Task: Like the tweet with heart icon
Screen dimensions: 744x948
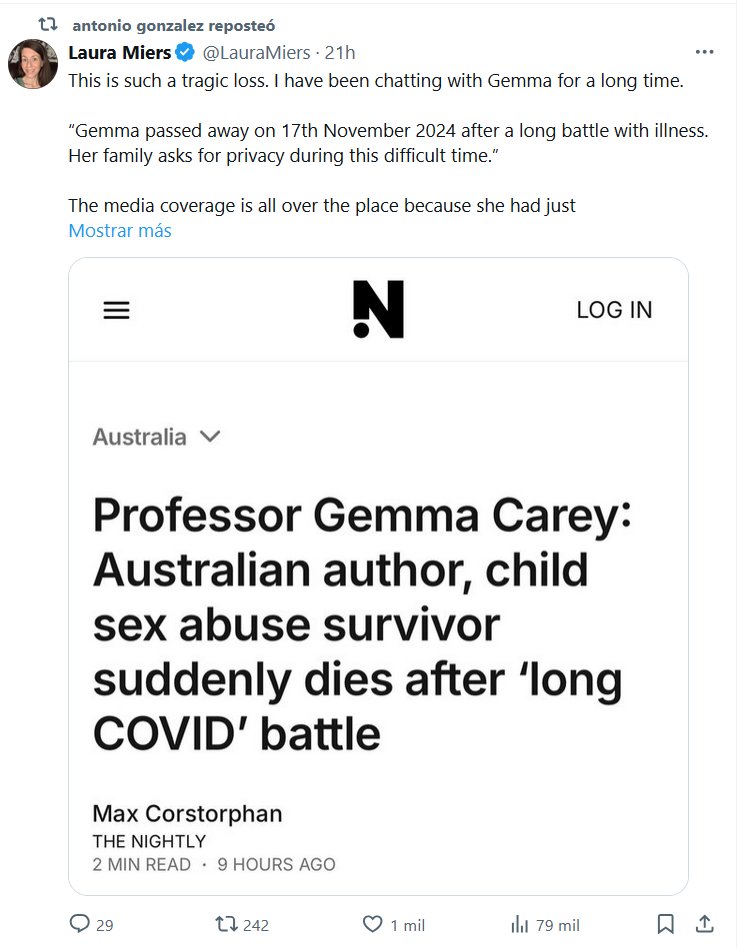Action: 372,925
